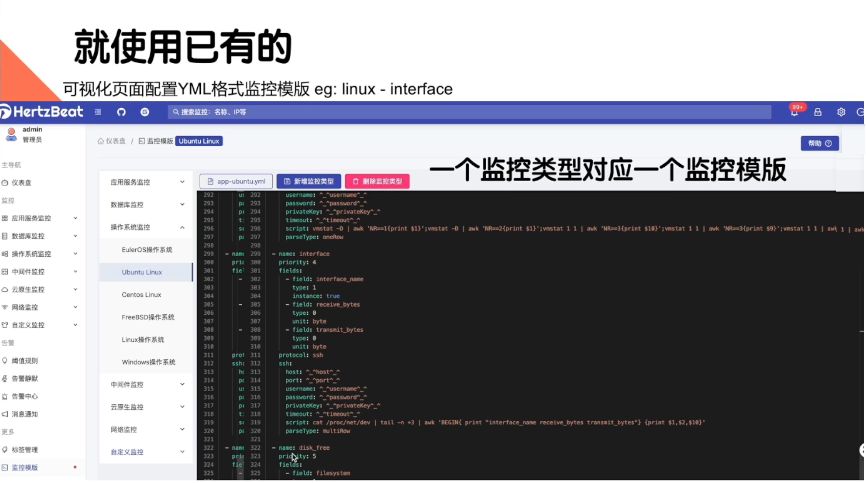Click the circular icon next to GitHub
The width and height of the screenshot is (866, 483).
tap(145, 112)
